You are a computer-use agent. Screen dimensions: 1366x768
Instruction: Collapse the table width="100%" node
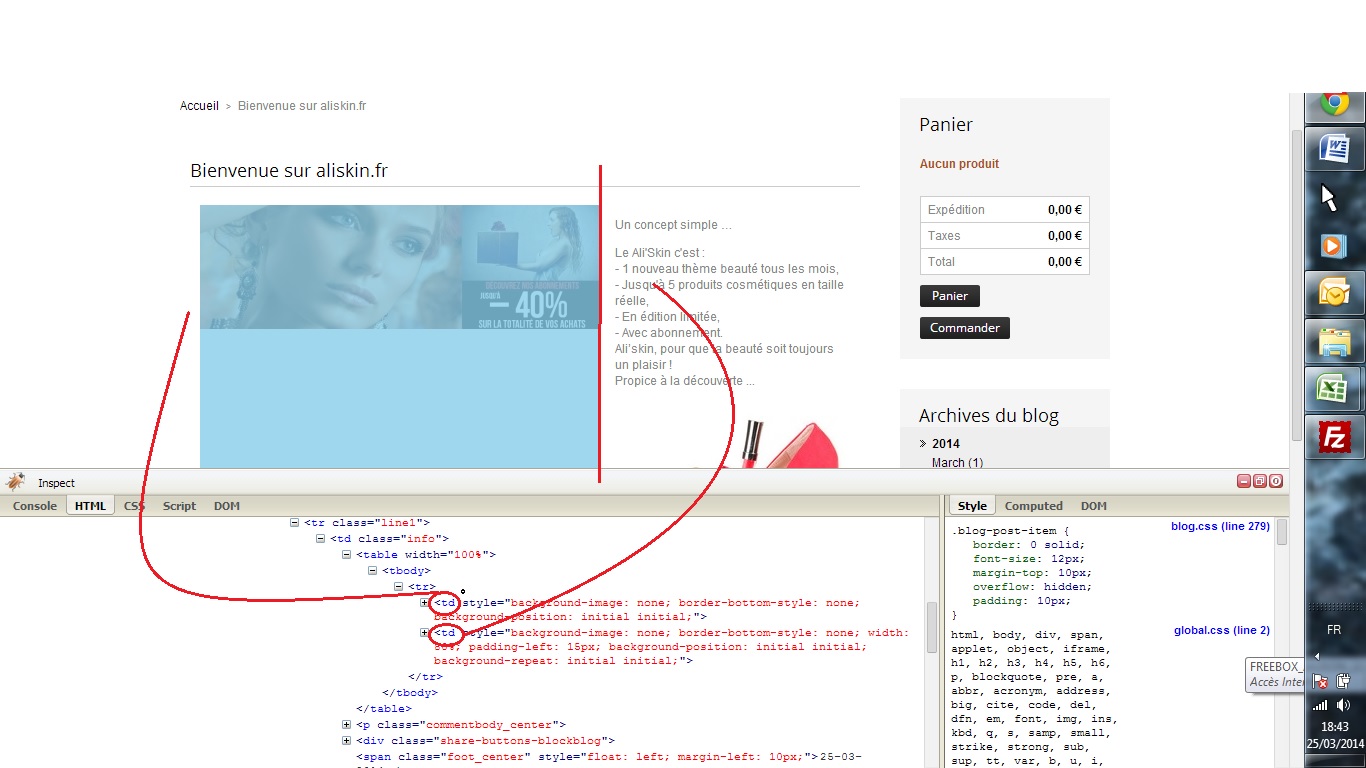pyautogui.click(x=347, y=554)
